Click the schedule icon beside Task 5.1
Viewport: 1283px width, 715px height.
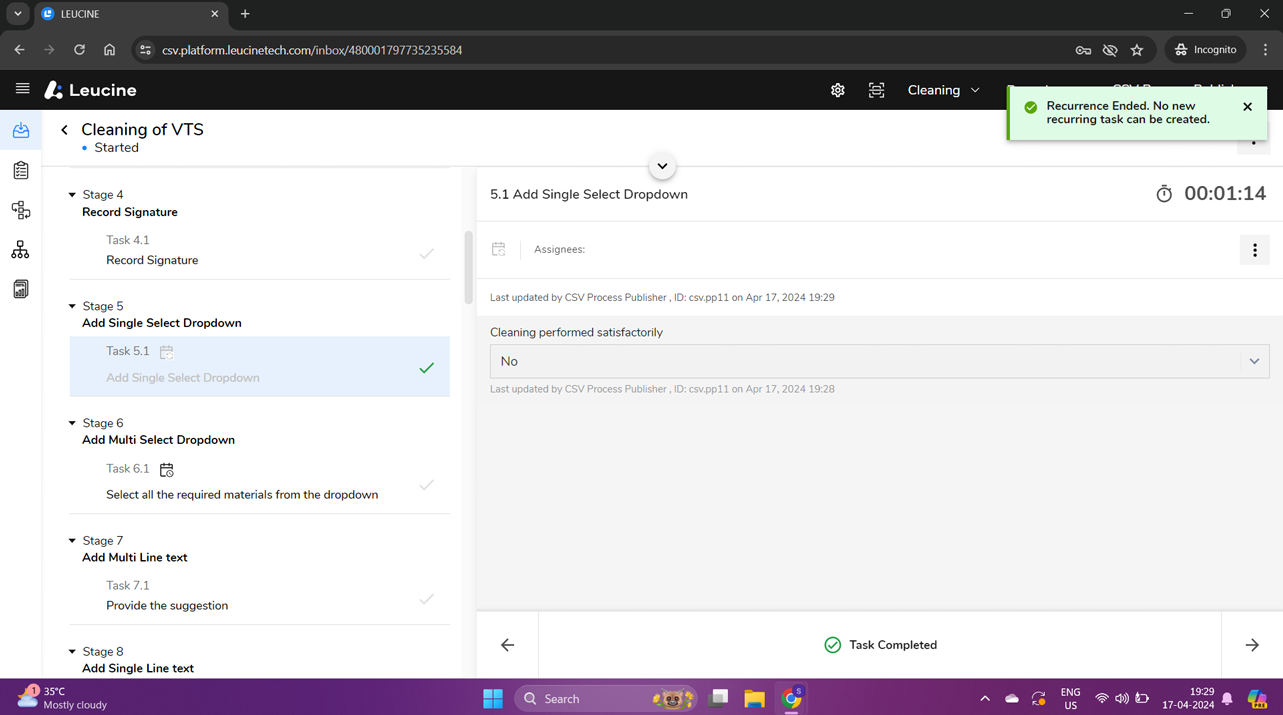point(167,352)
